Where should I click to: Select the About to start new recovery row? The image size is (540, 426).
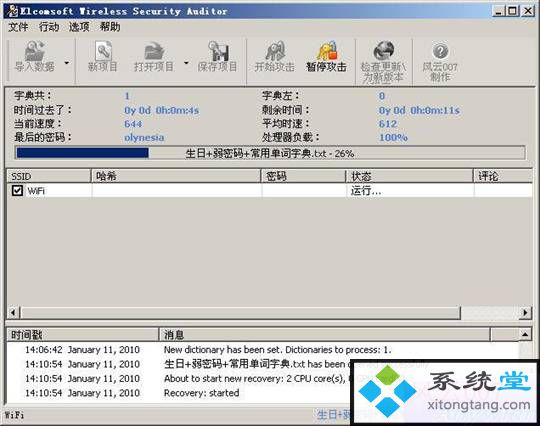[x=179, y=378]
